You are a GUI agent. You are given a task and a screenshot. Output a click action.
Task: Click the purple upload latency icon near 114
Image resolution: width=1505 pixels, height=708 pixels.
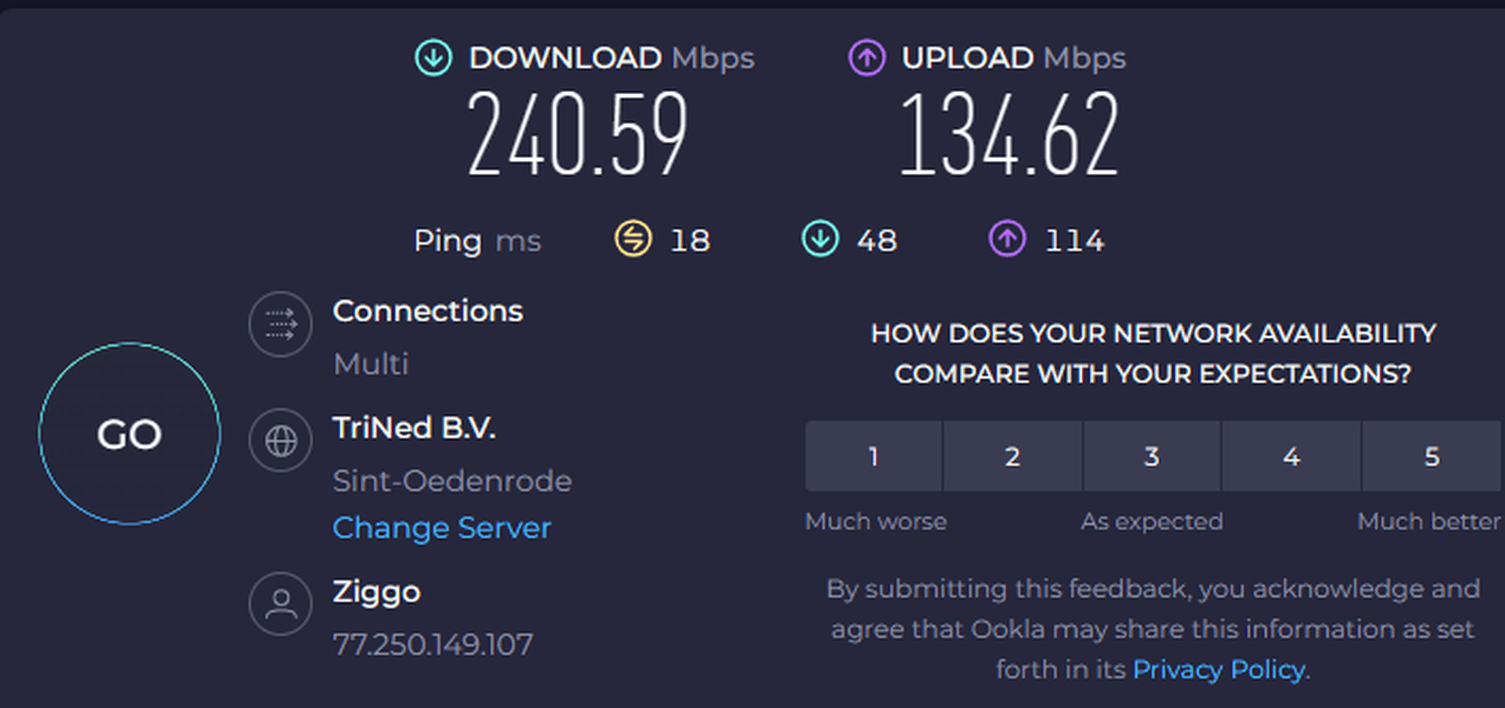click(1007, 239)
